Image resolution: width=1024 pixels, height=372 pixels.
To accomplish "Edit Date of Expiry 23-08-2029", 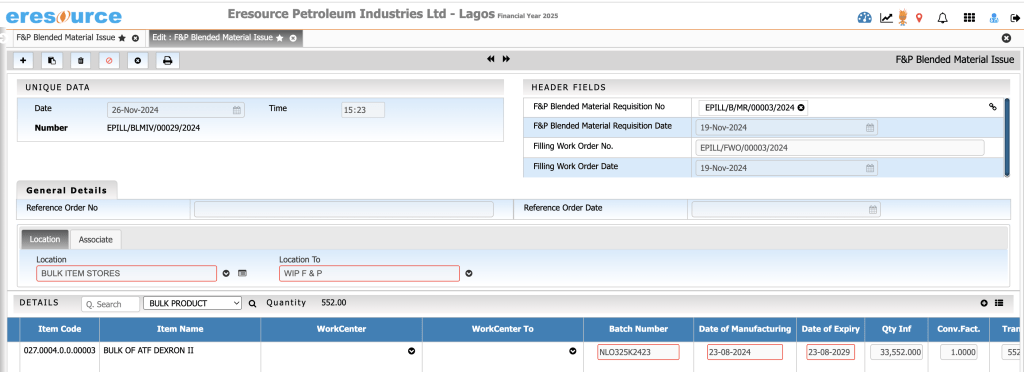I will (830, 352).
